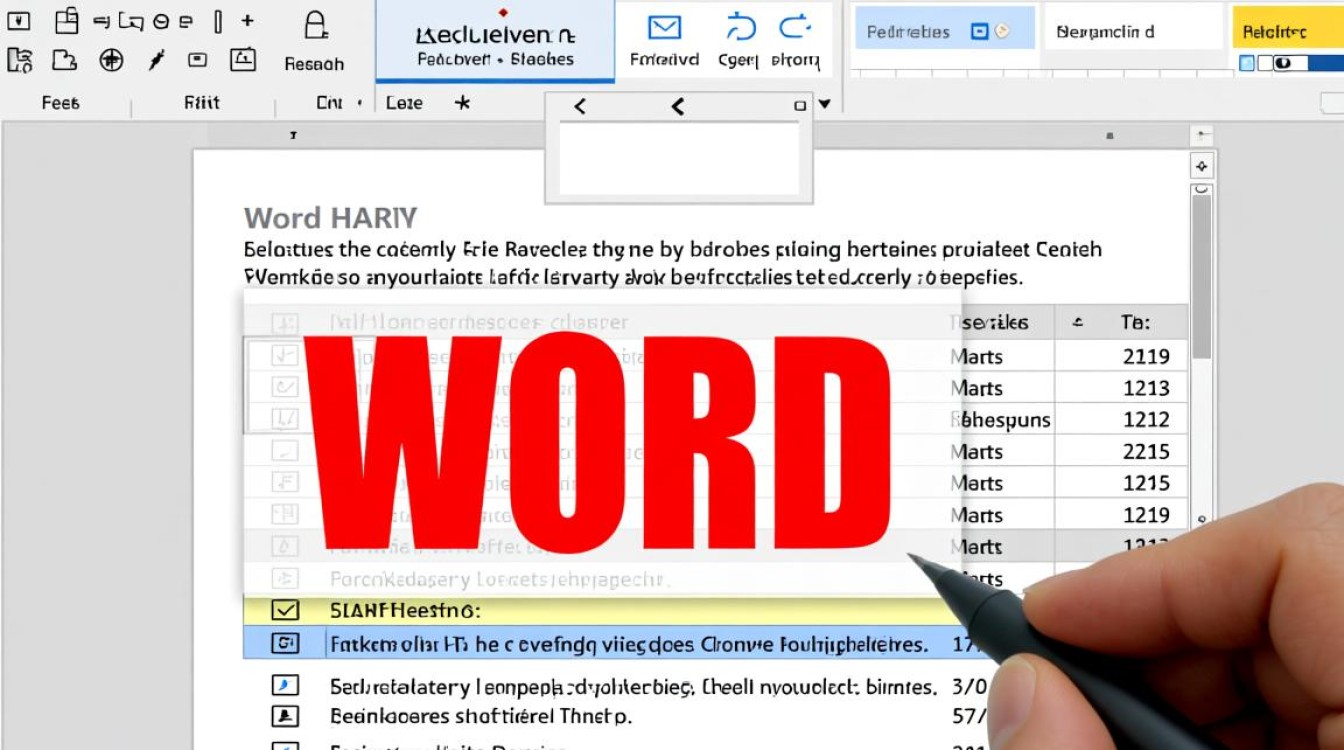Click the redo arrow icon labeled plrorq

coord(795,26)
